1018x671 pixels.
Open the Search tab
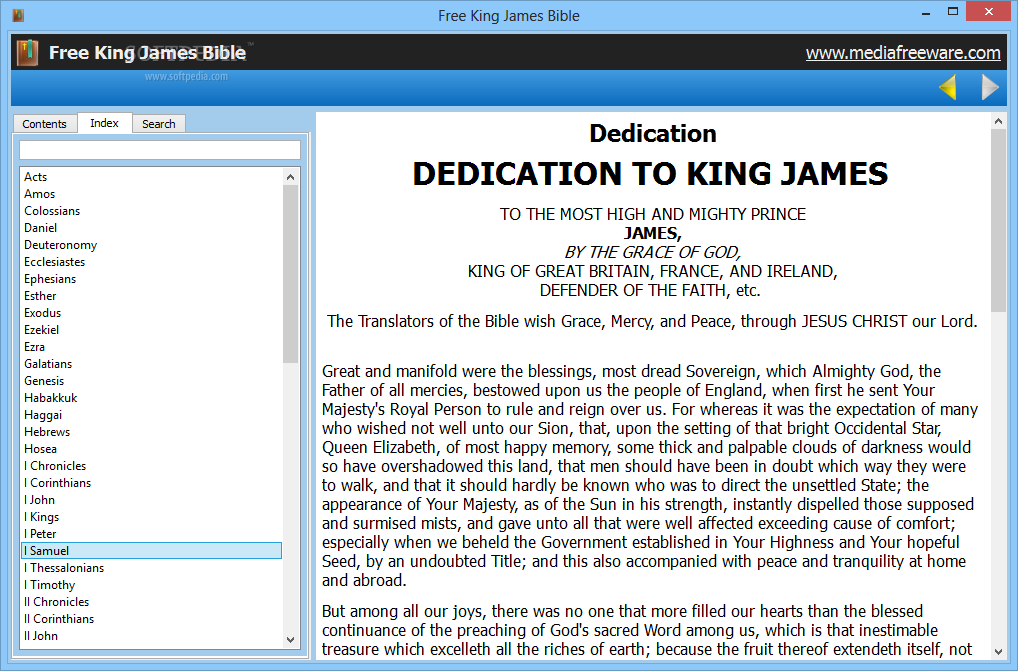click(158, 124)
